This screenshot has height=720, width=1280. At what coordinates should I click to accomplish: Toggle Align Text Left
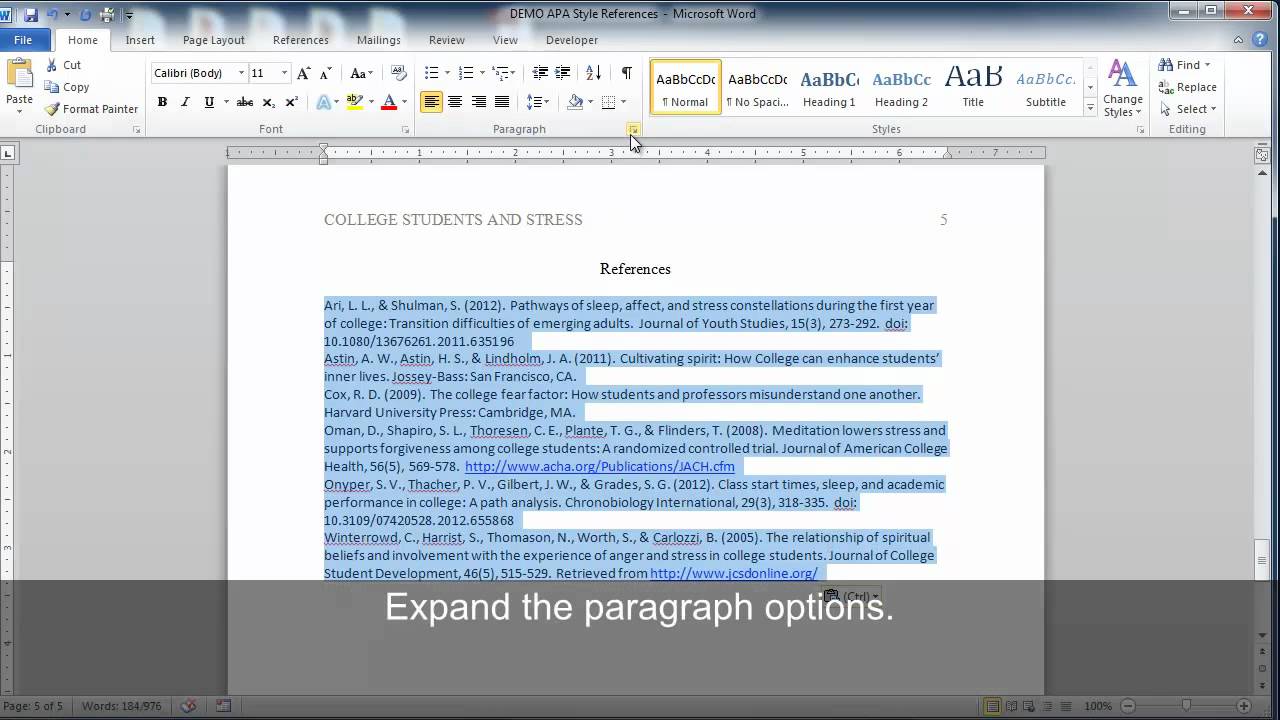coord(431,102)
